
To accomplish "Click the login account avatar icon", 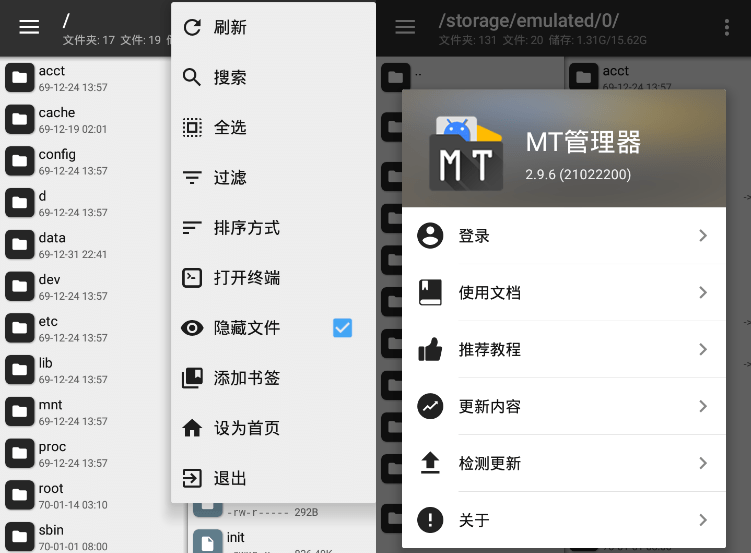I will tap(430, 236).
